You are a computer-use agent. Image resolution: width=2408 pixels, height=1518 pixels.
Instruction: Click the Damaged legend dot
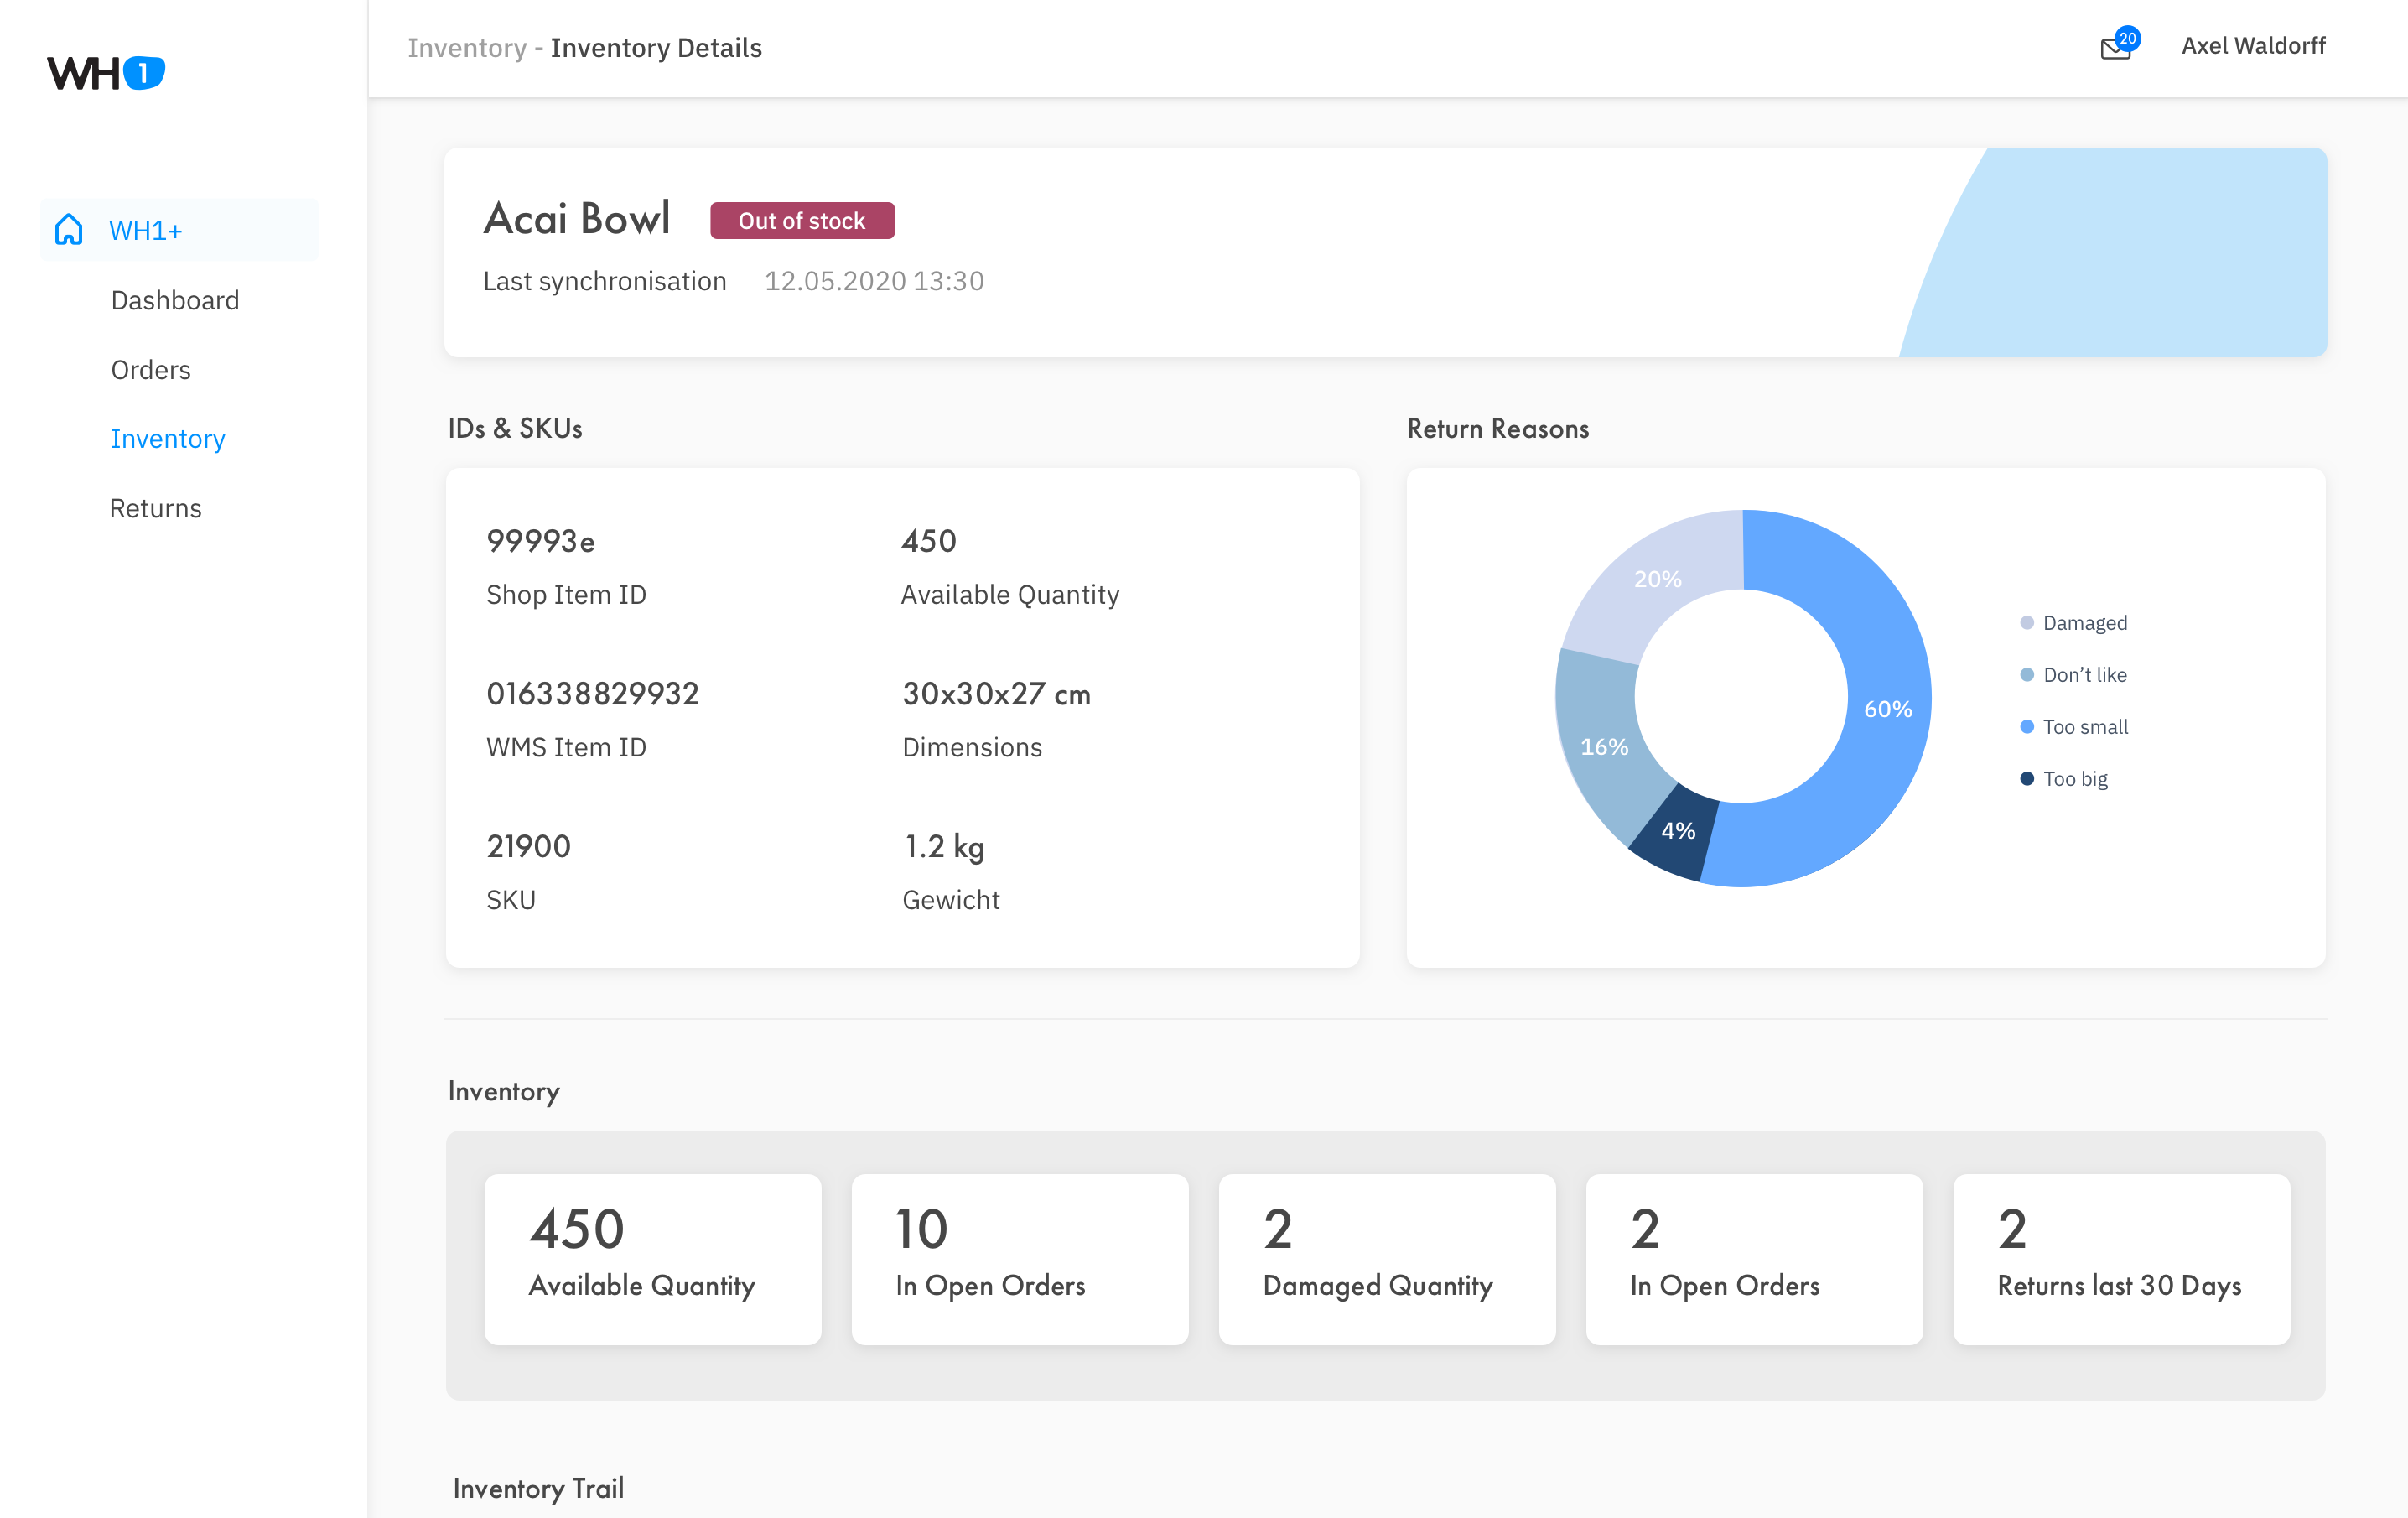[2027, 623]
